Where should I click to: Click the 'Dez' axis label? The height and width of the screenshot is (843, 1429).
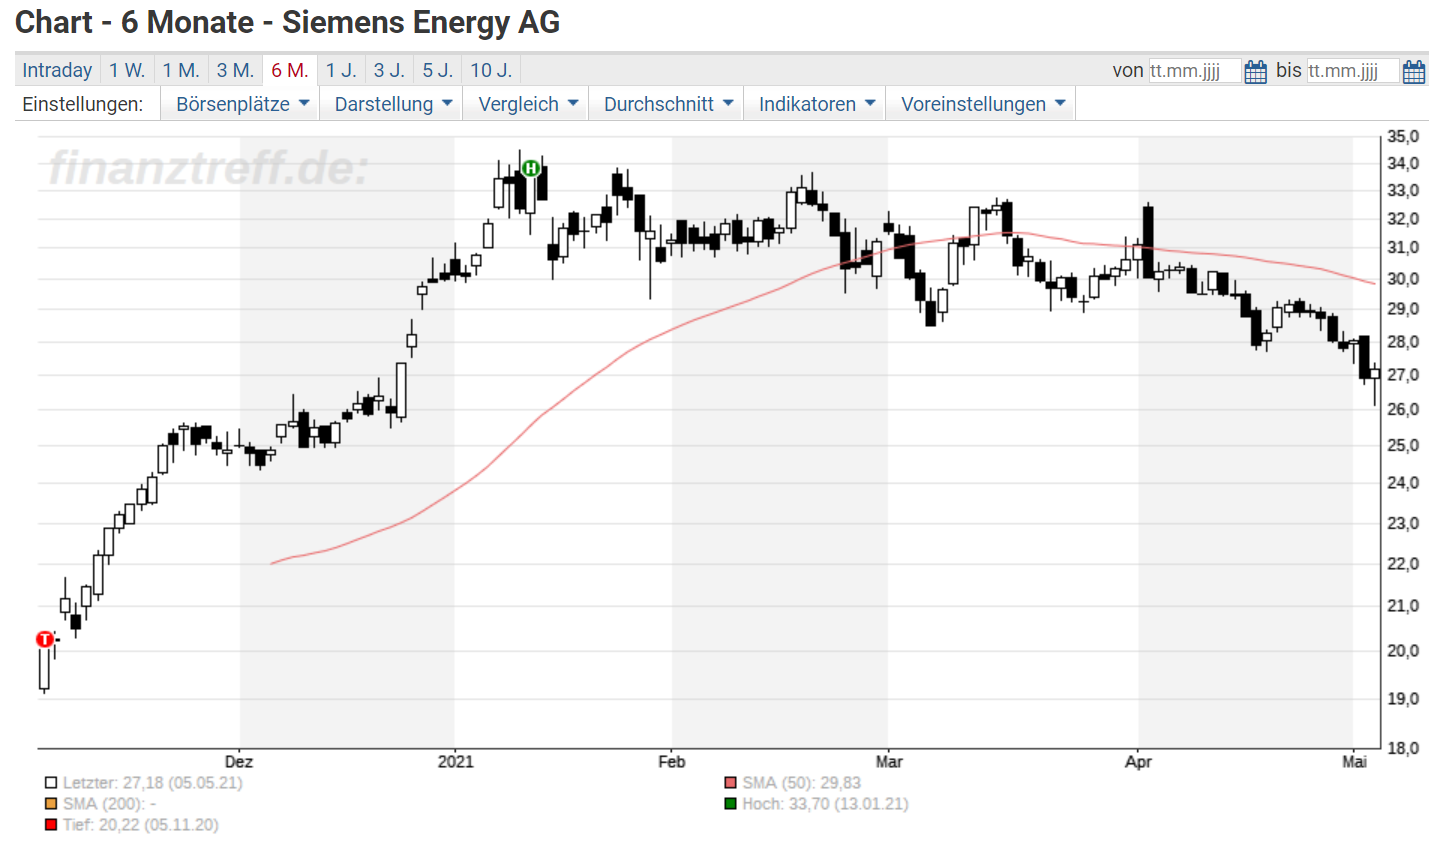pos(239,762)
